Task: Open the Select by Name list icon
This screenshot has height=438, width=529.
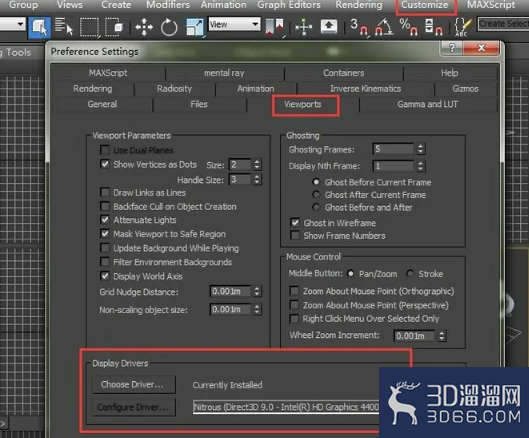Action: (x=64, y=27)
